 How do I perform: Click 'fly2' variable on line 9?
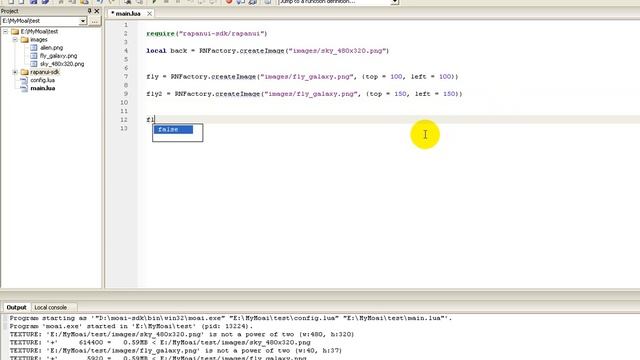click(x=154, y=94)
